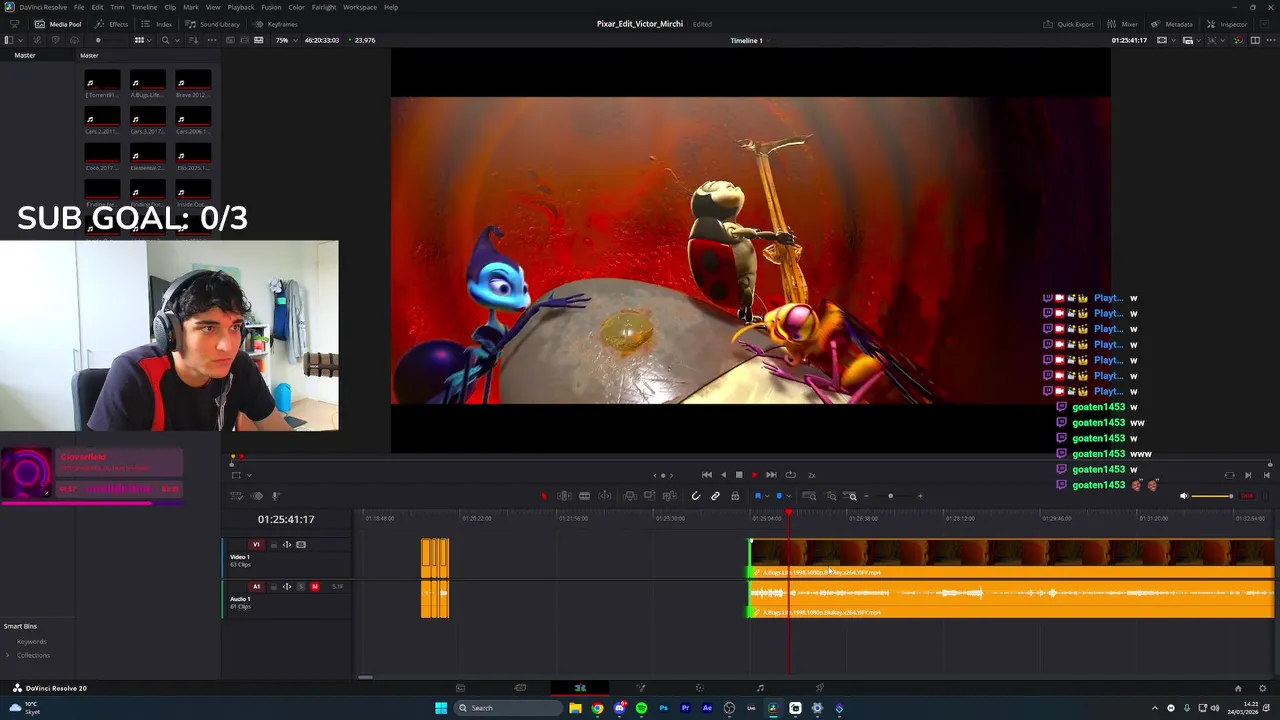
Task: Activate the Blade edit mode tool
Action: coord(584,496)
